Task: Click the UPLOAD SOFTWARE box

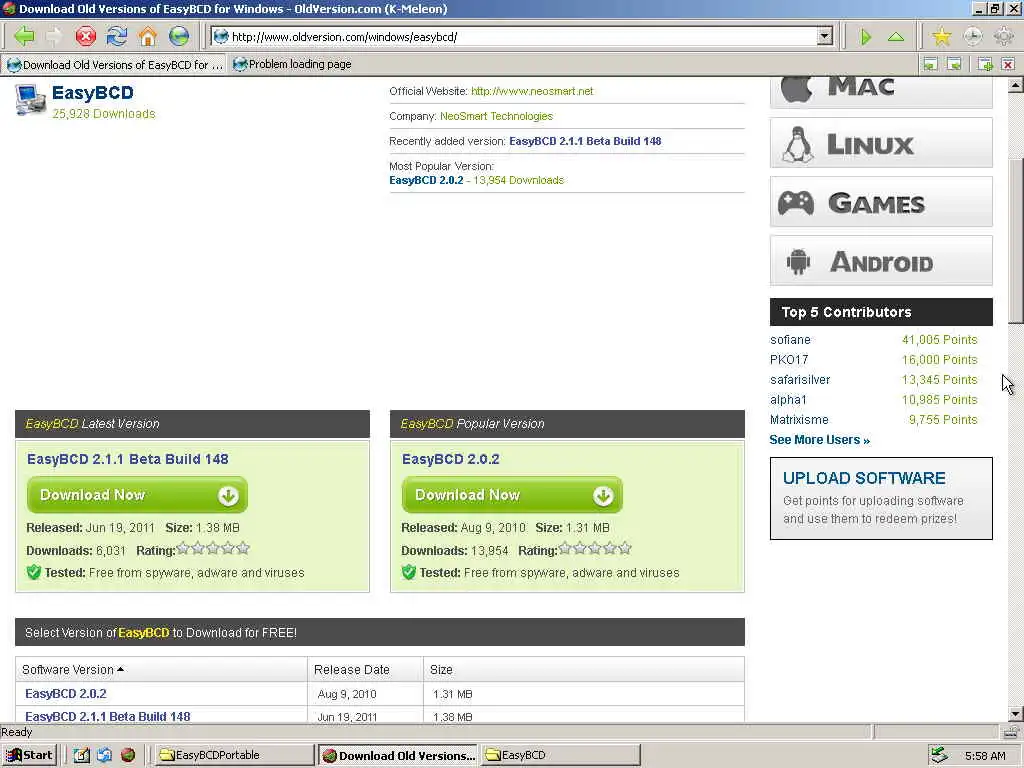Action: (x=881, y=498)
